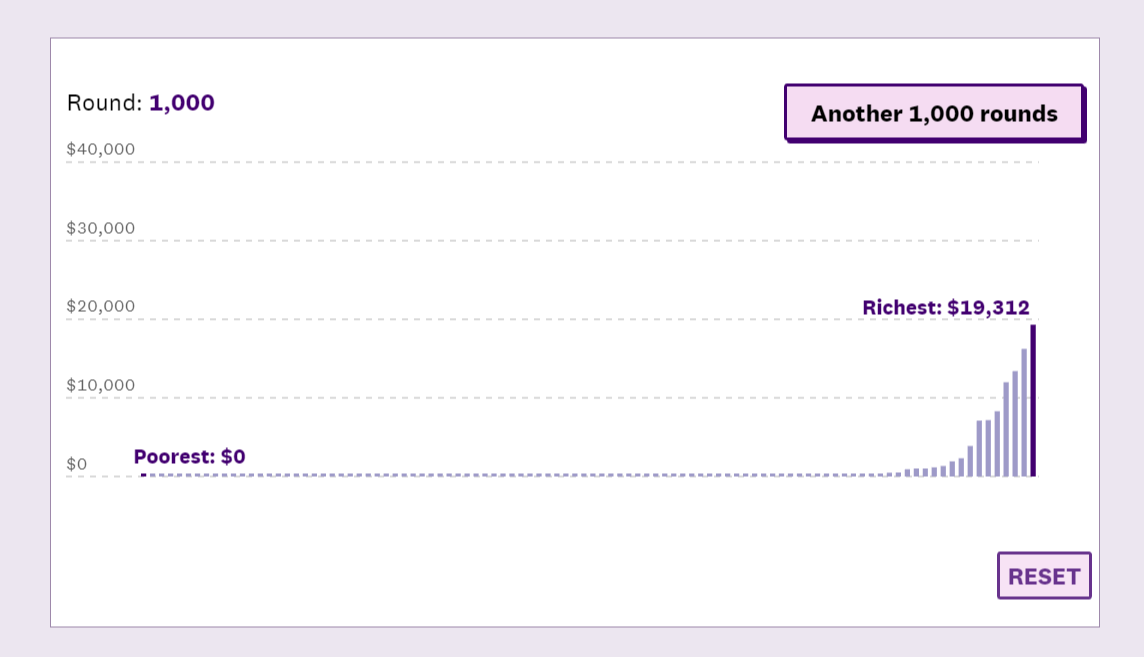Click the 'Another 1,000 rounds' button
This screenshot has width=1144, height=657.
(934, 113)
